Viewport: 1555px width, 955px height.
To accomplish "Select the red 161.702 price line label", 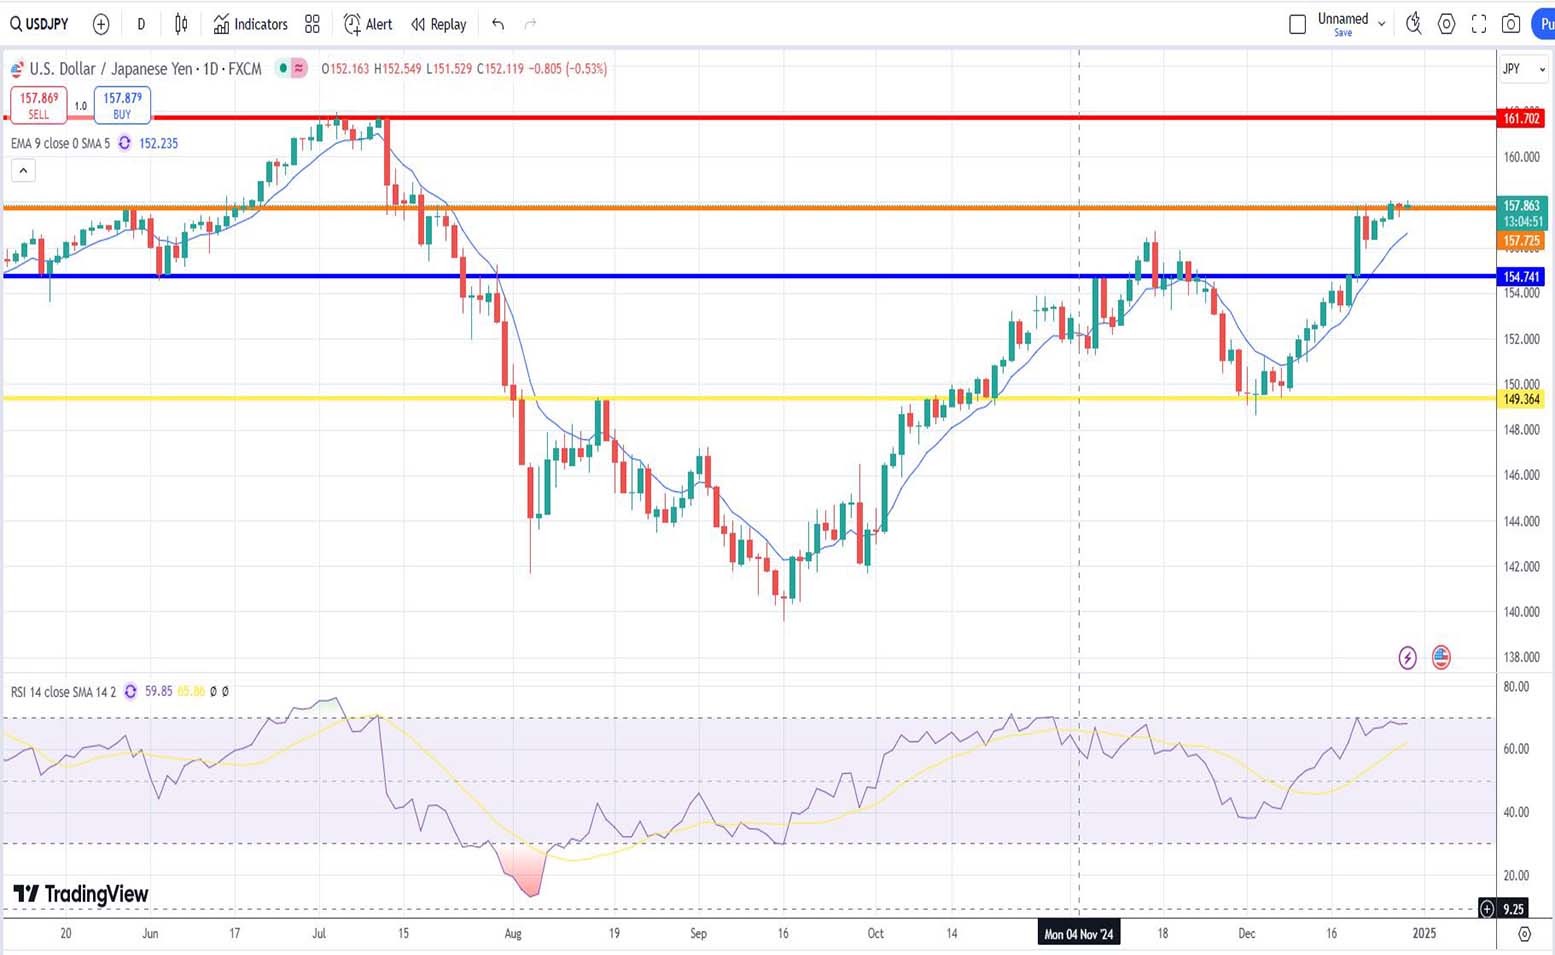I will (x=1521, y=118).
